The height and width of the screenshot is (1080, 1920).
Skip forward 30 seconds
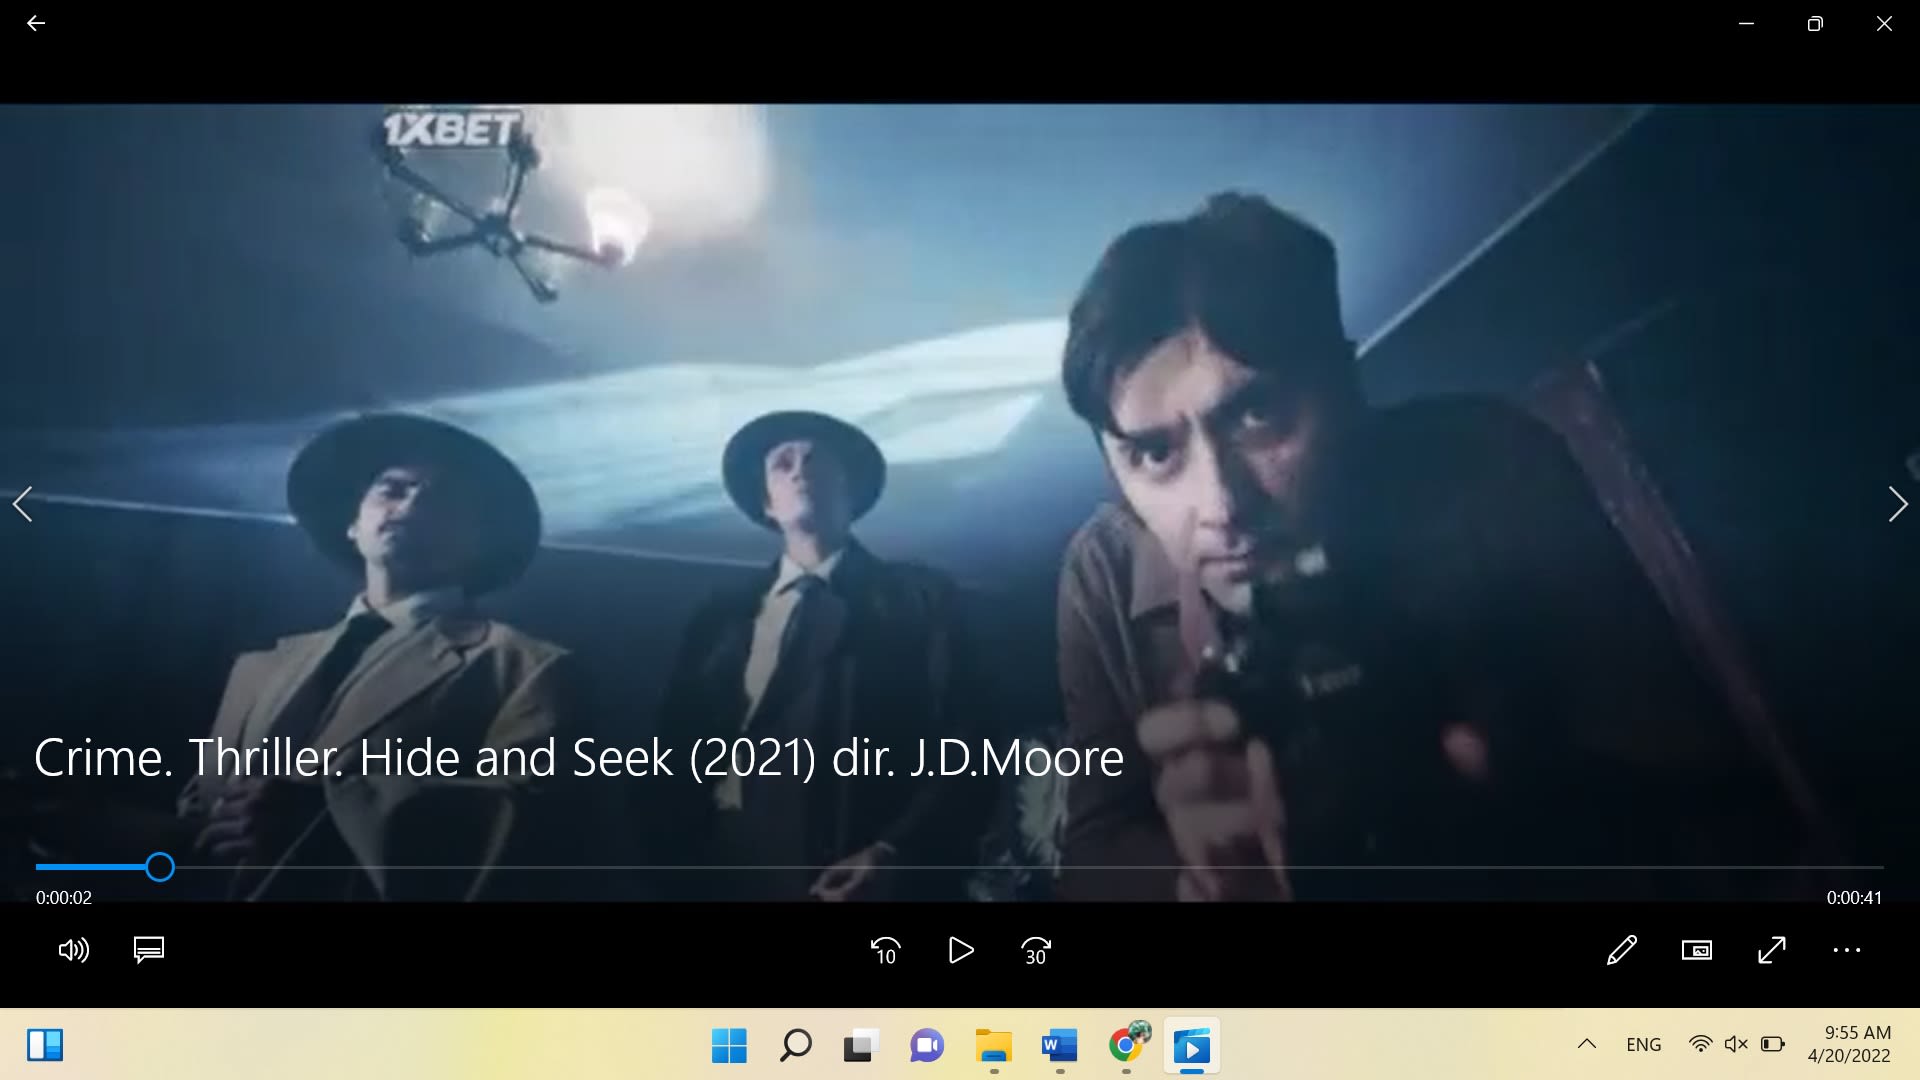pyautogui.click(x=1036, y=950)
